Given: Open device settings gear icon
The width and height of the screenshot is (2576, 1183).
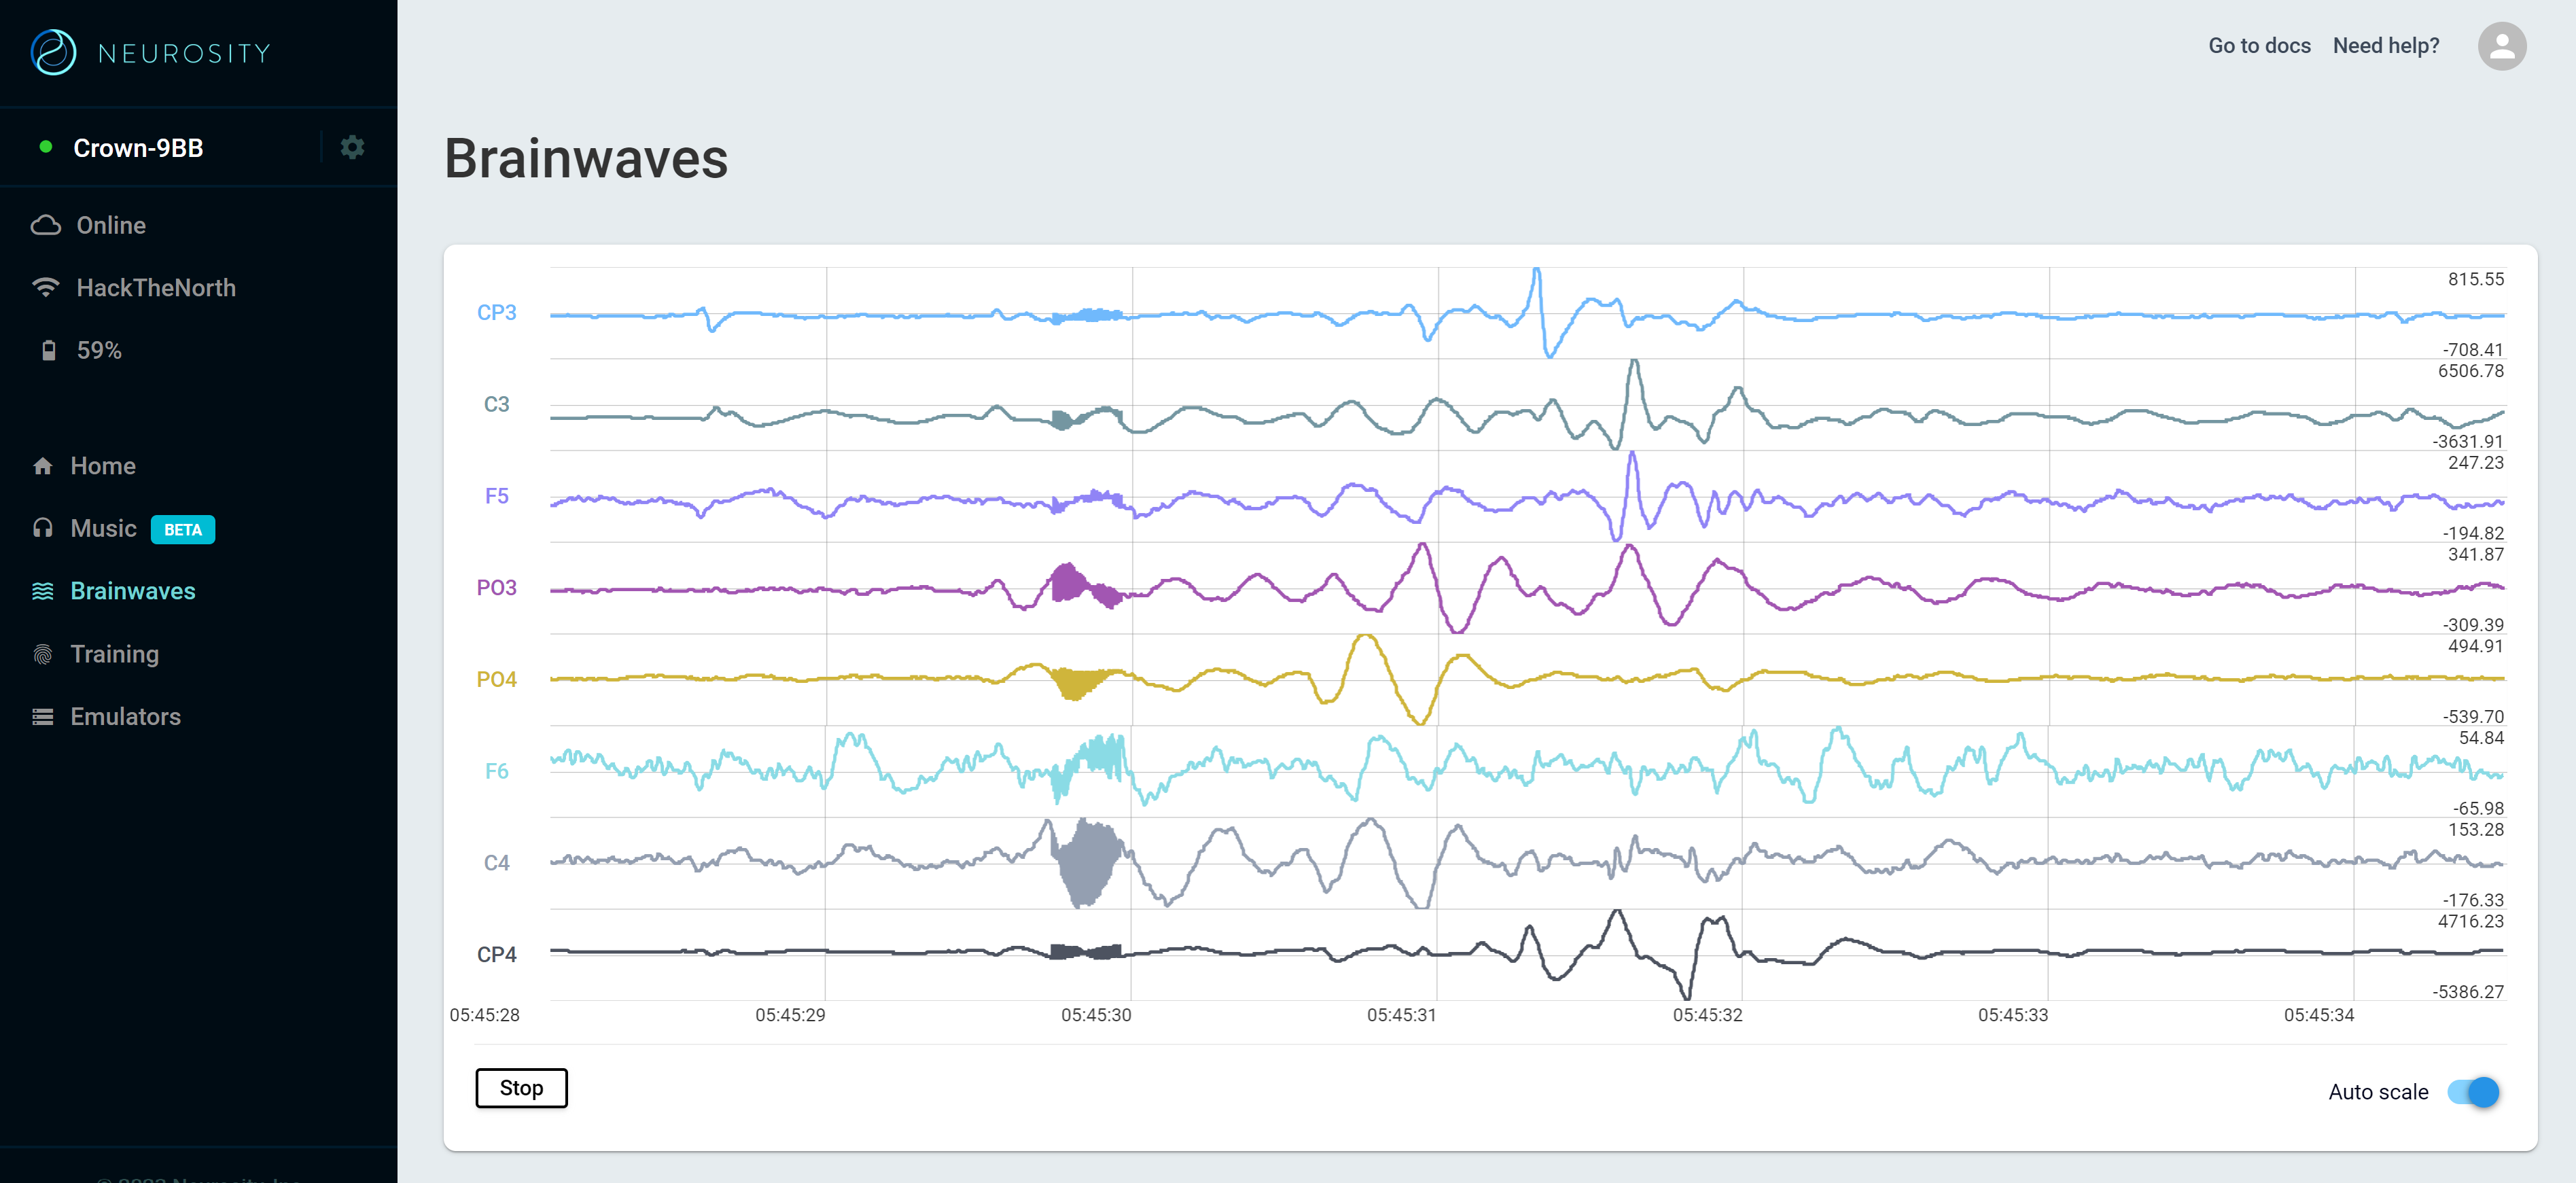Looking at the screenshot, I should (x=352, y=148).
